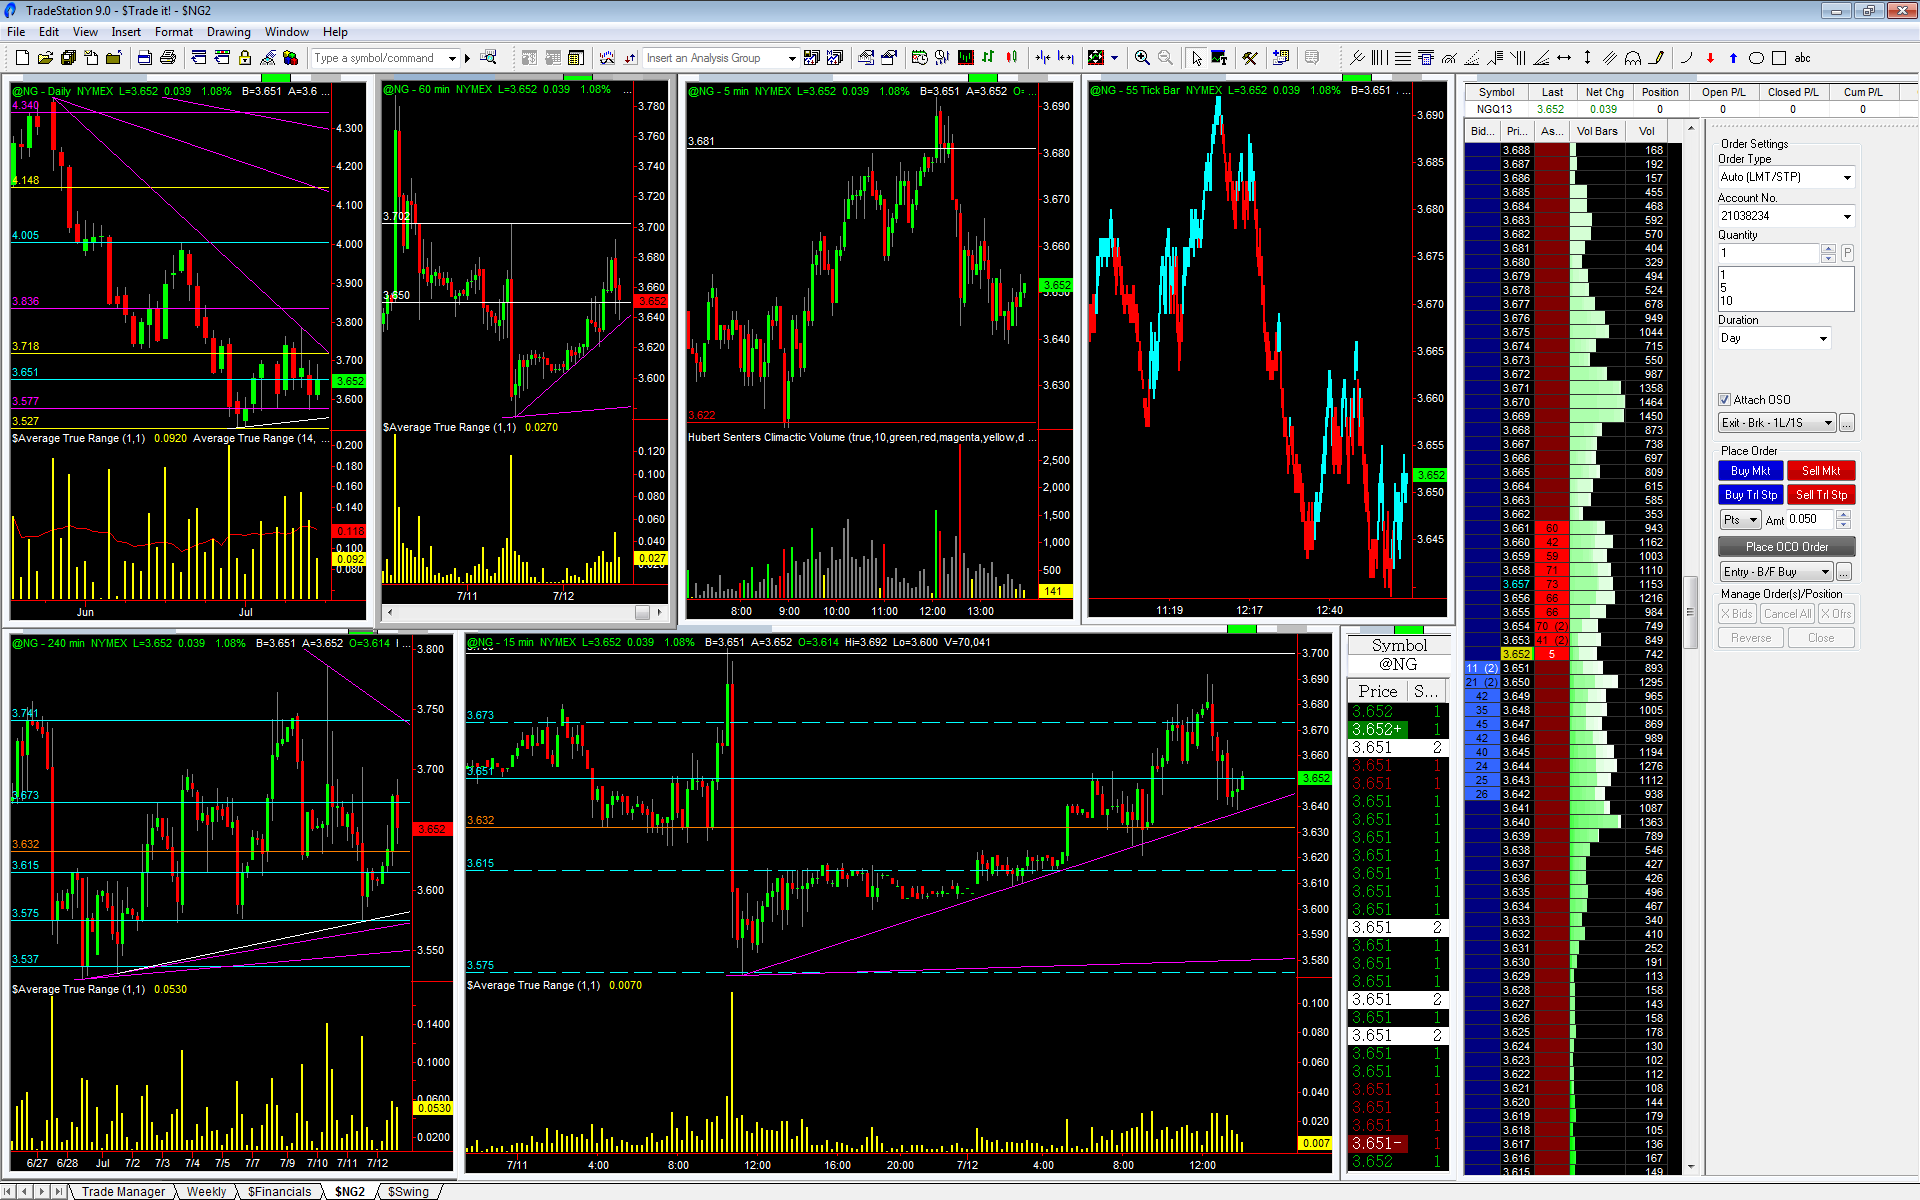Click the Zoom Out magnifier icon
Screen dimensions: 1920x1200
click(1165, 58)
